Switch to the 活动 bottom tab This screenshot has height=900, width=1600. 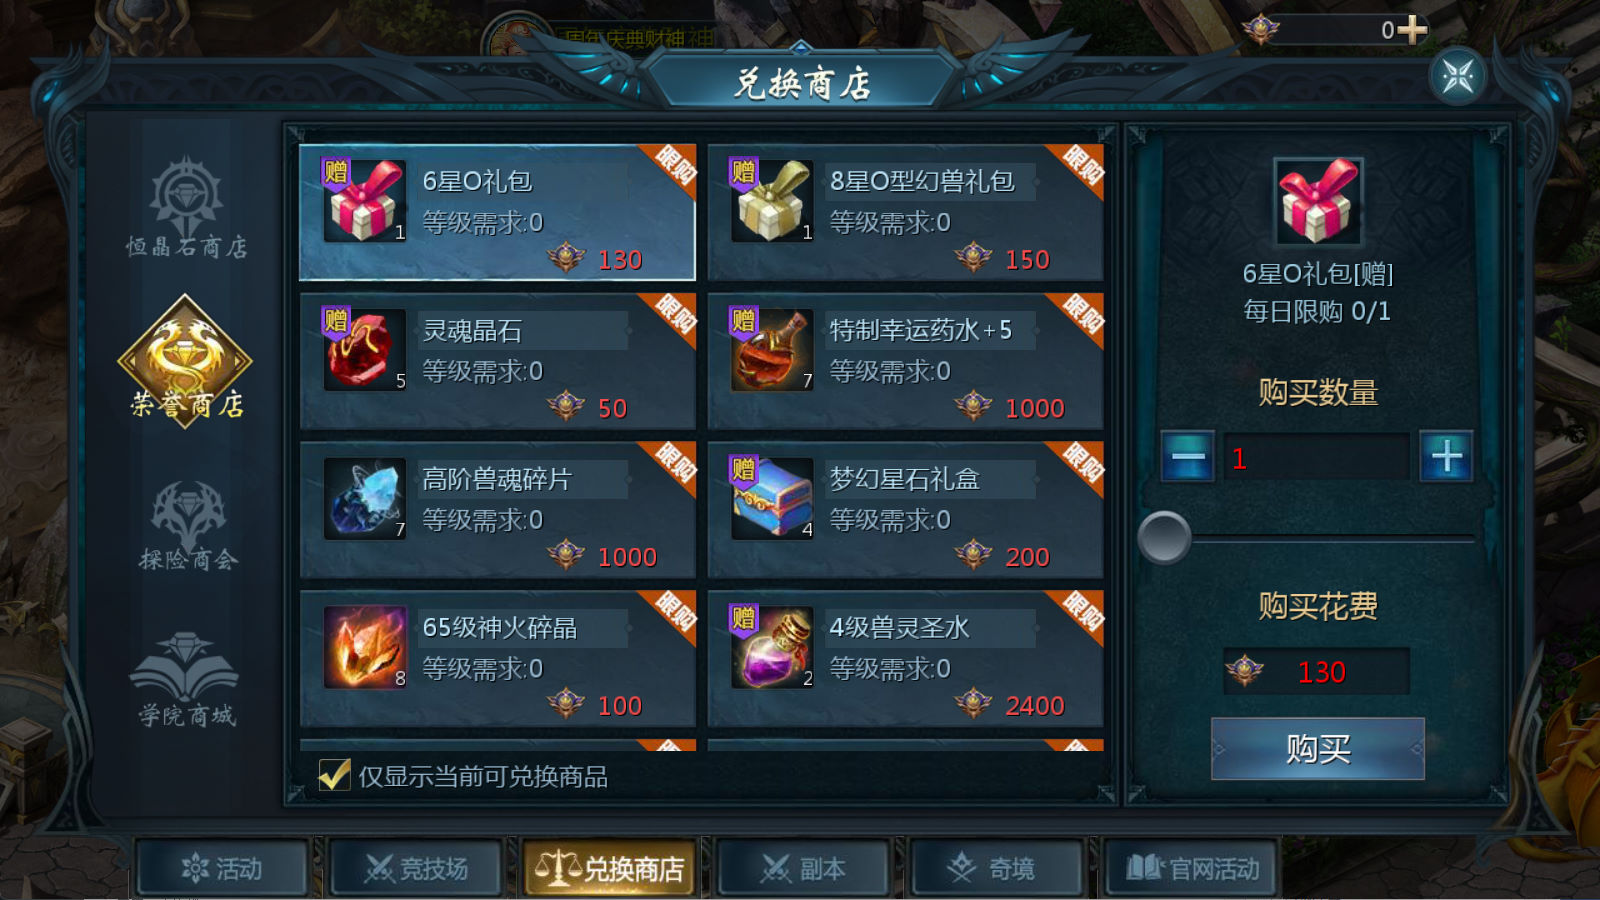click(x=222, y=868)
